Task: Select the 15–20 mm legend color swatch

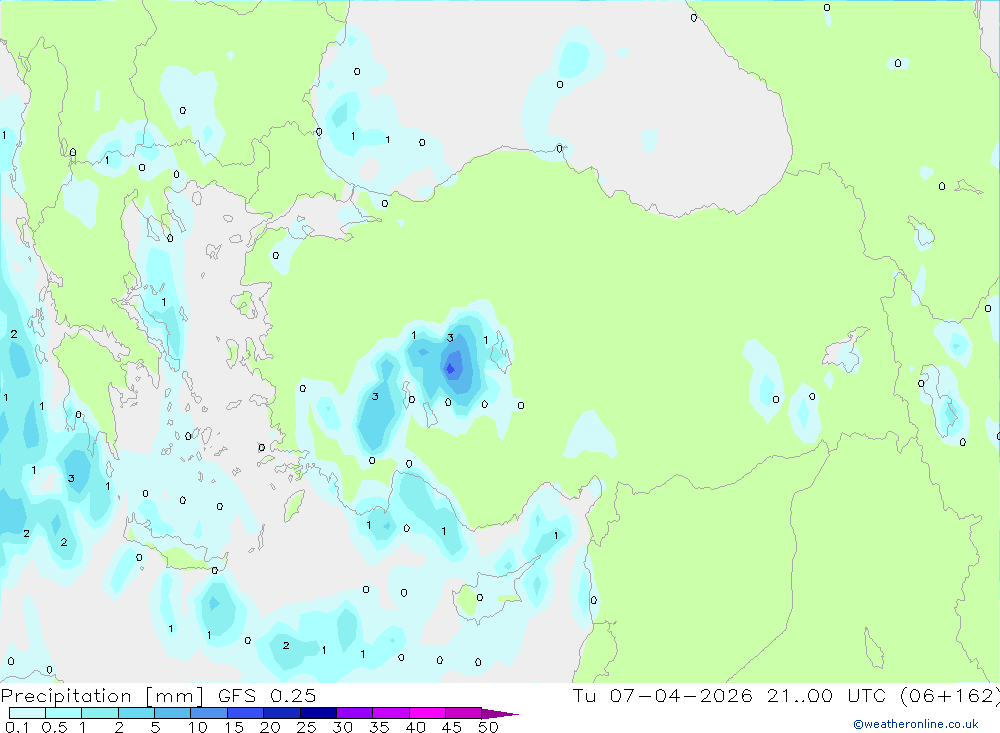Action: coord(246,713)
